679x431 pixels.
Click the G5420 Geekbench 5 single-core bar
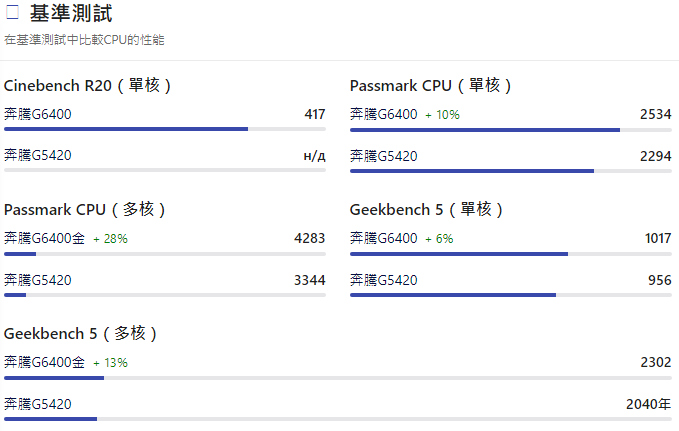coord(453,295)
